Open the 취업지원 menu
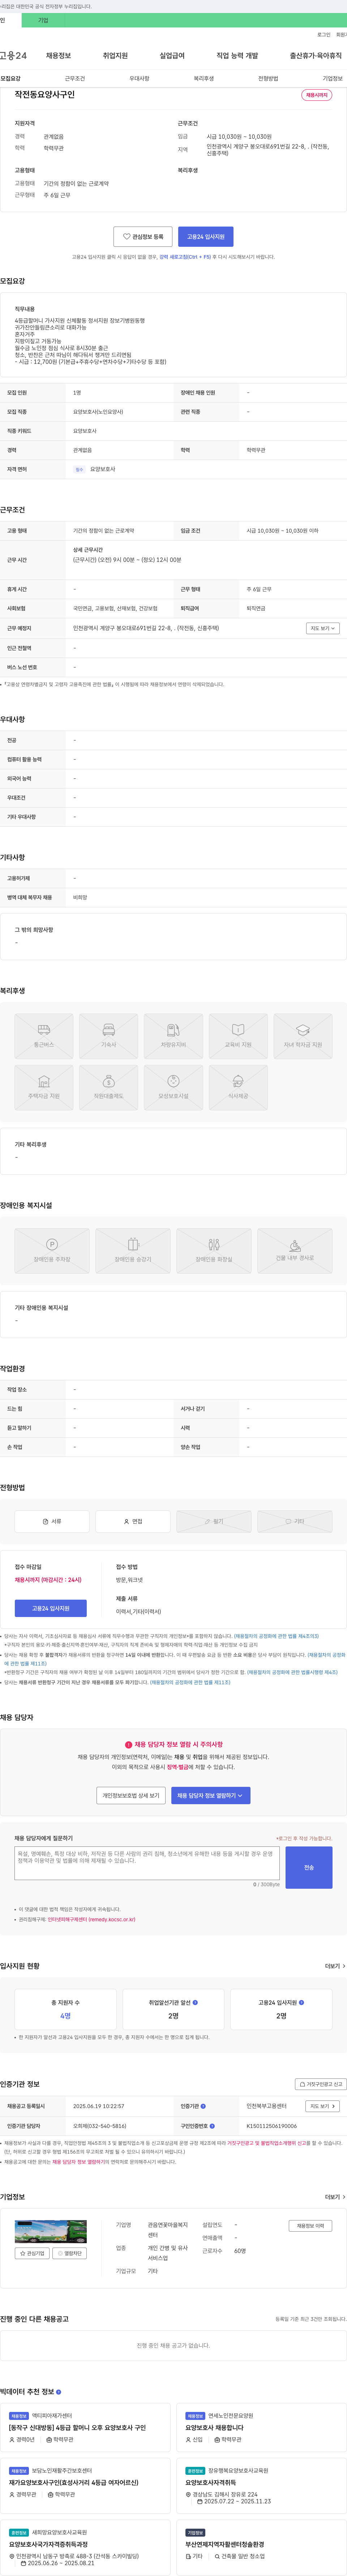This screenshot has width=347, height=2576. (115, 56)
